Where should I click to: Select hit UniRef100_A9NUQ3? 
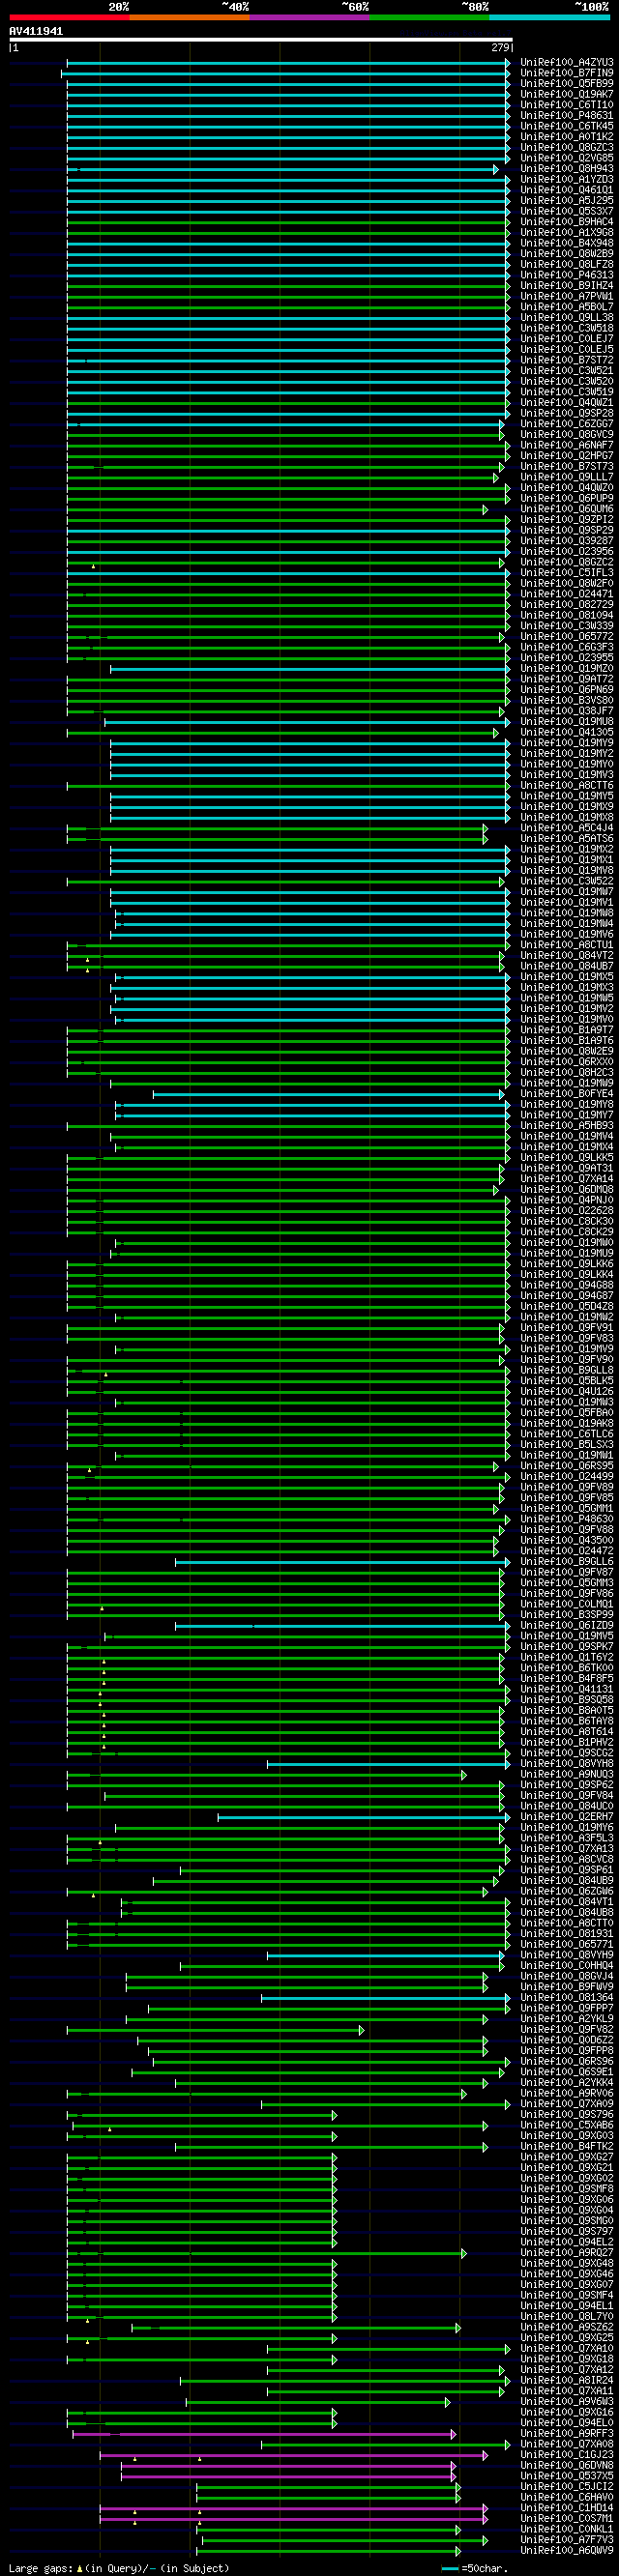click(x=567, y=1774)
